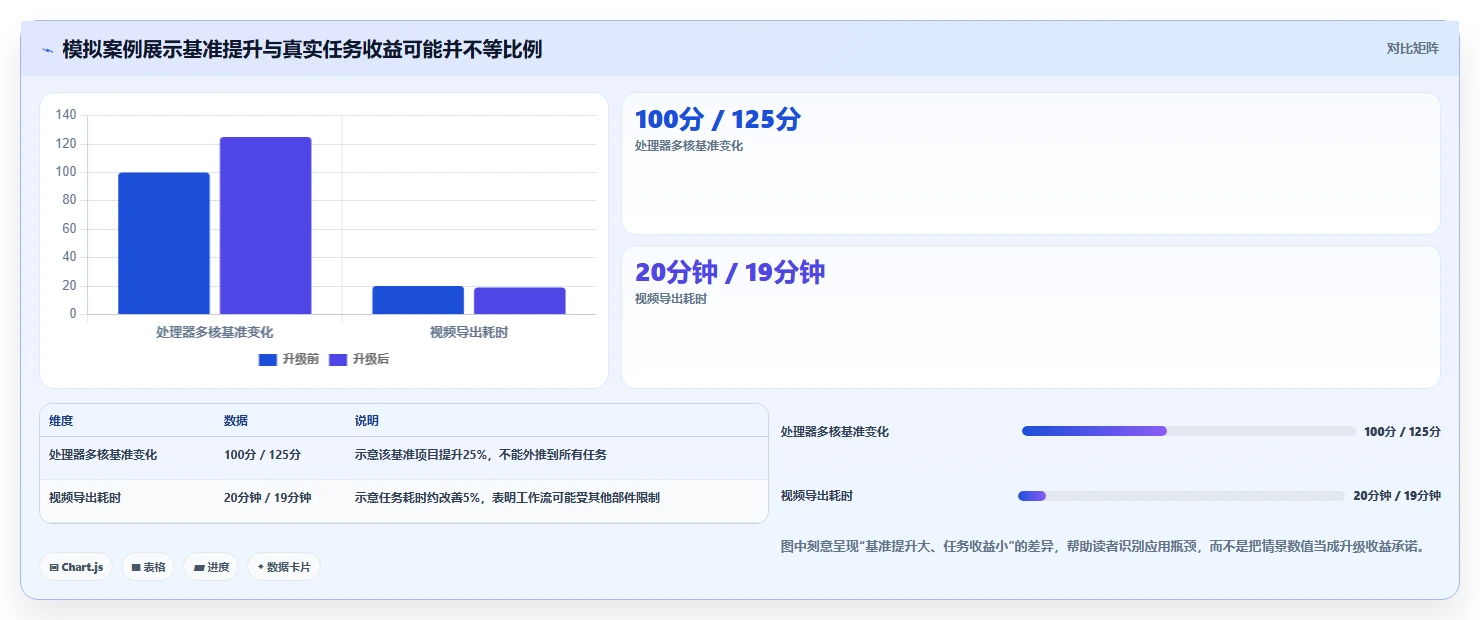This screenshot has height=620, width=1480.
Task: Click the 数据卡片 chip
Action: 284,567
